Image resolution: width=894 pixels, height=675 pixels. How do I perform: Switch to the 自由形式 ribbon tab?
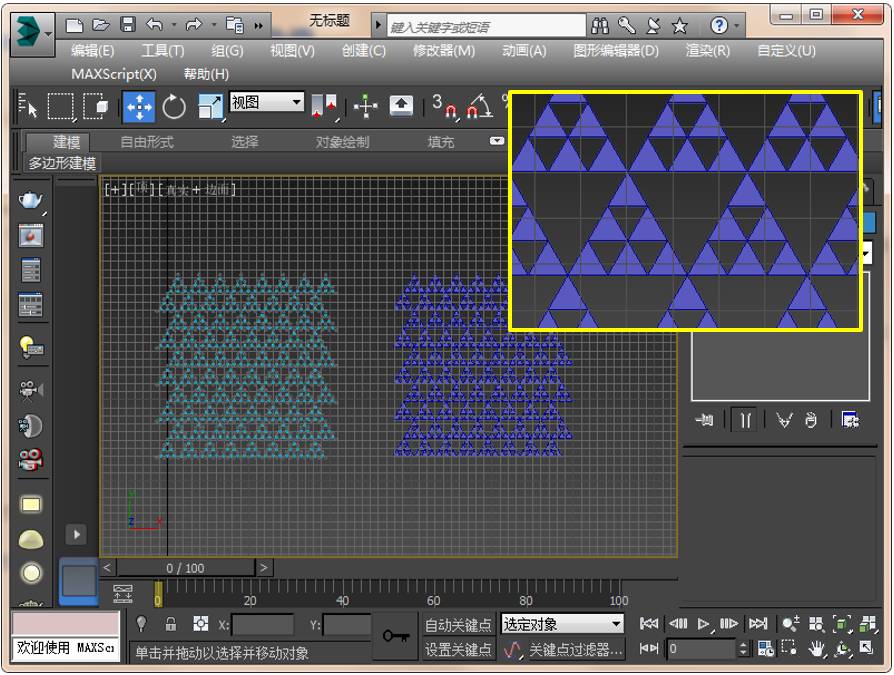(147, 142)
